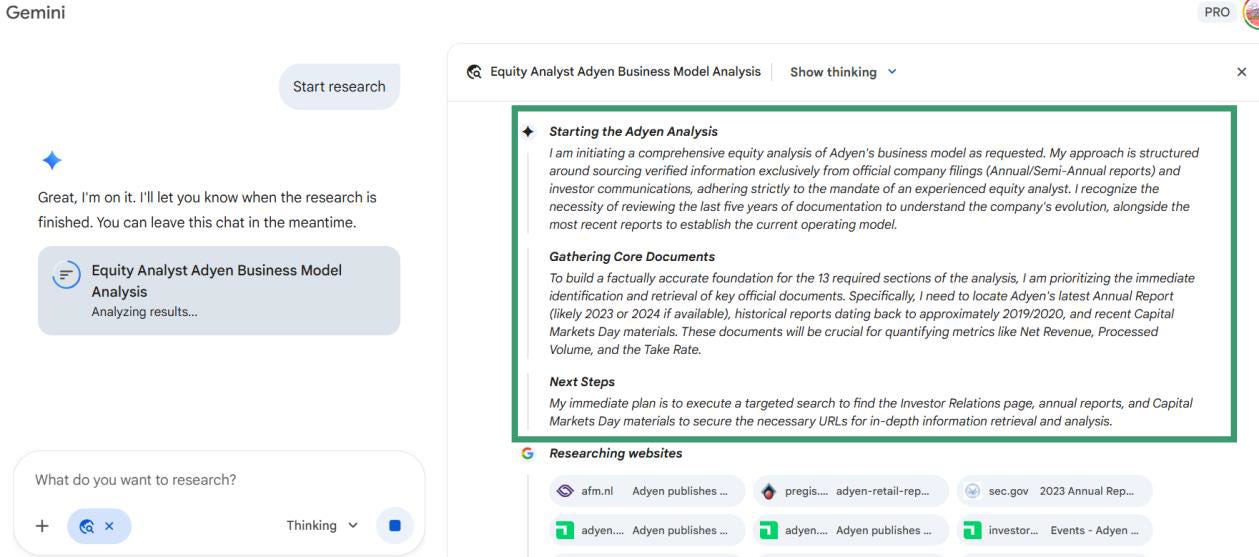Viewport: 1259px width, 557px height.
Task: Open the afm.nl source chip
Action: point(646,491)
